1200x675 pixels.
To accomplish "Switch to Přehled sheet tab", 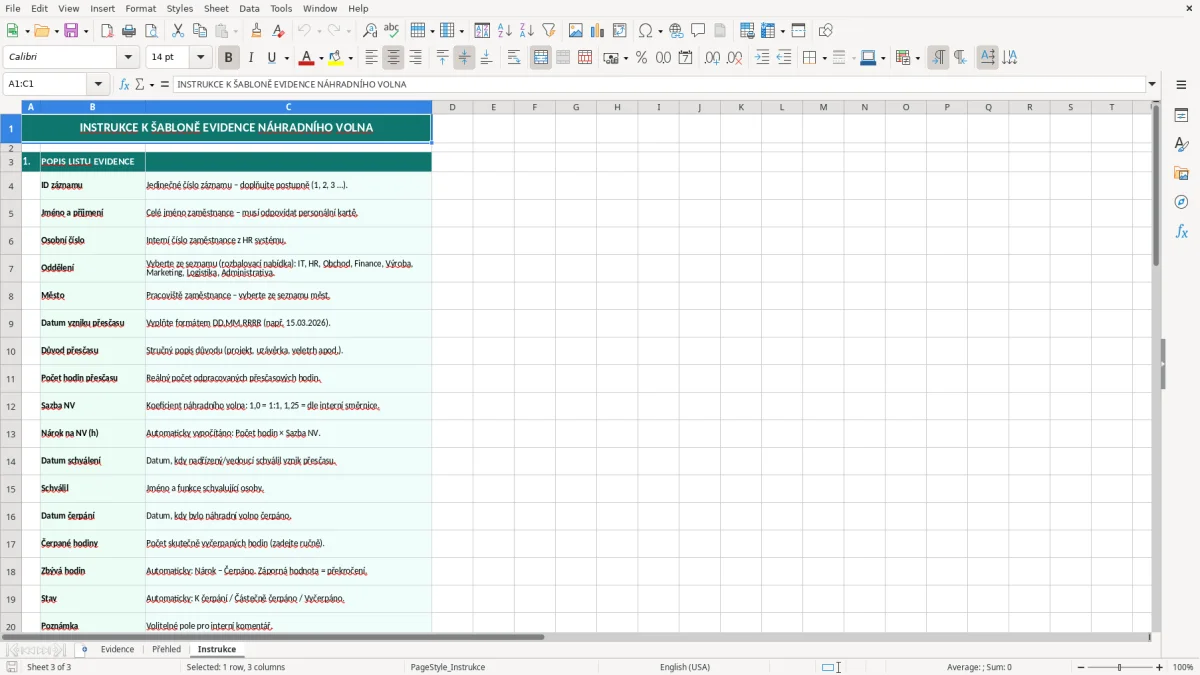I will pos(166,649).
